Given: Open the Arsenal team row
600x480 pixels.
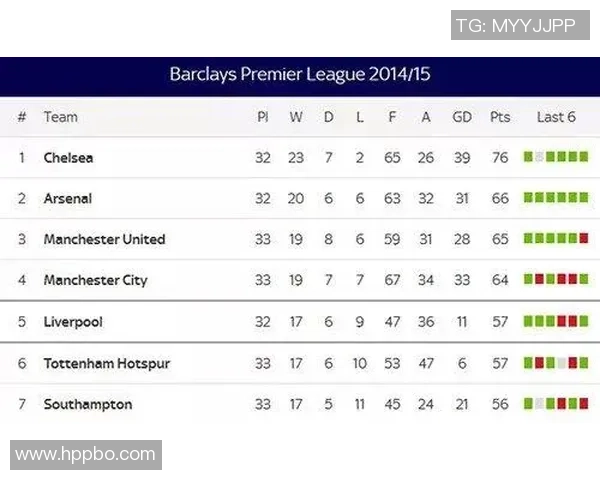Looking at the screenshot, I should [68, 199].
